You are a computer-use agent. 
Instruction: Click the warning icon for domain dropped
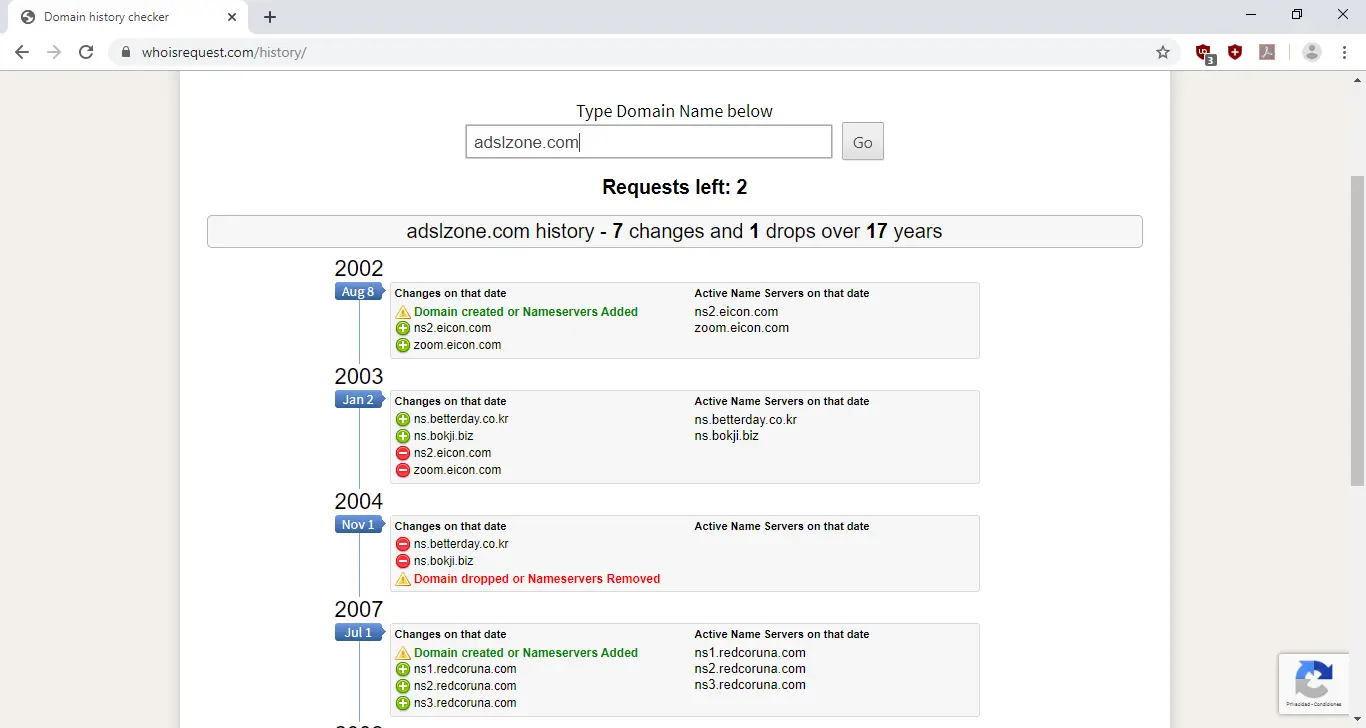pos(403,579)
